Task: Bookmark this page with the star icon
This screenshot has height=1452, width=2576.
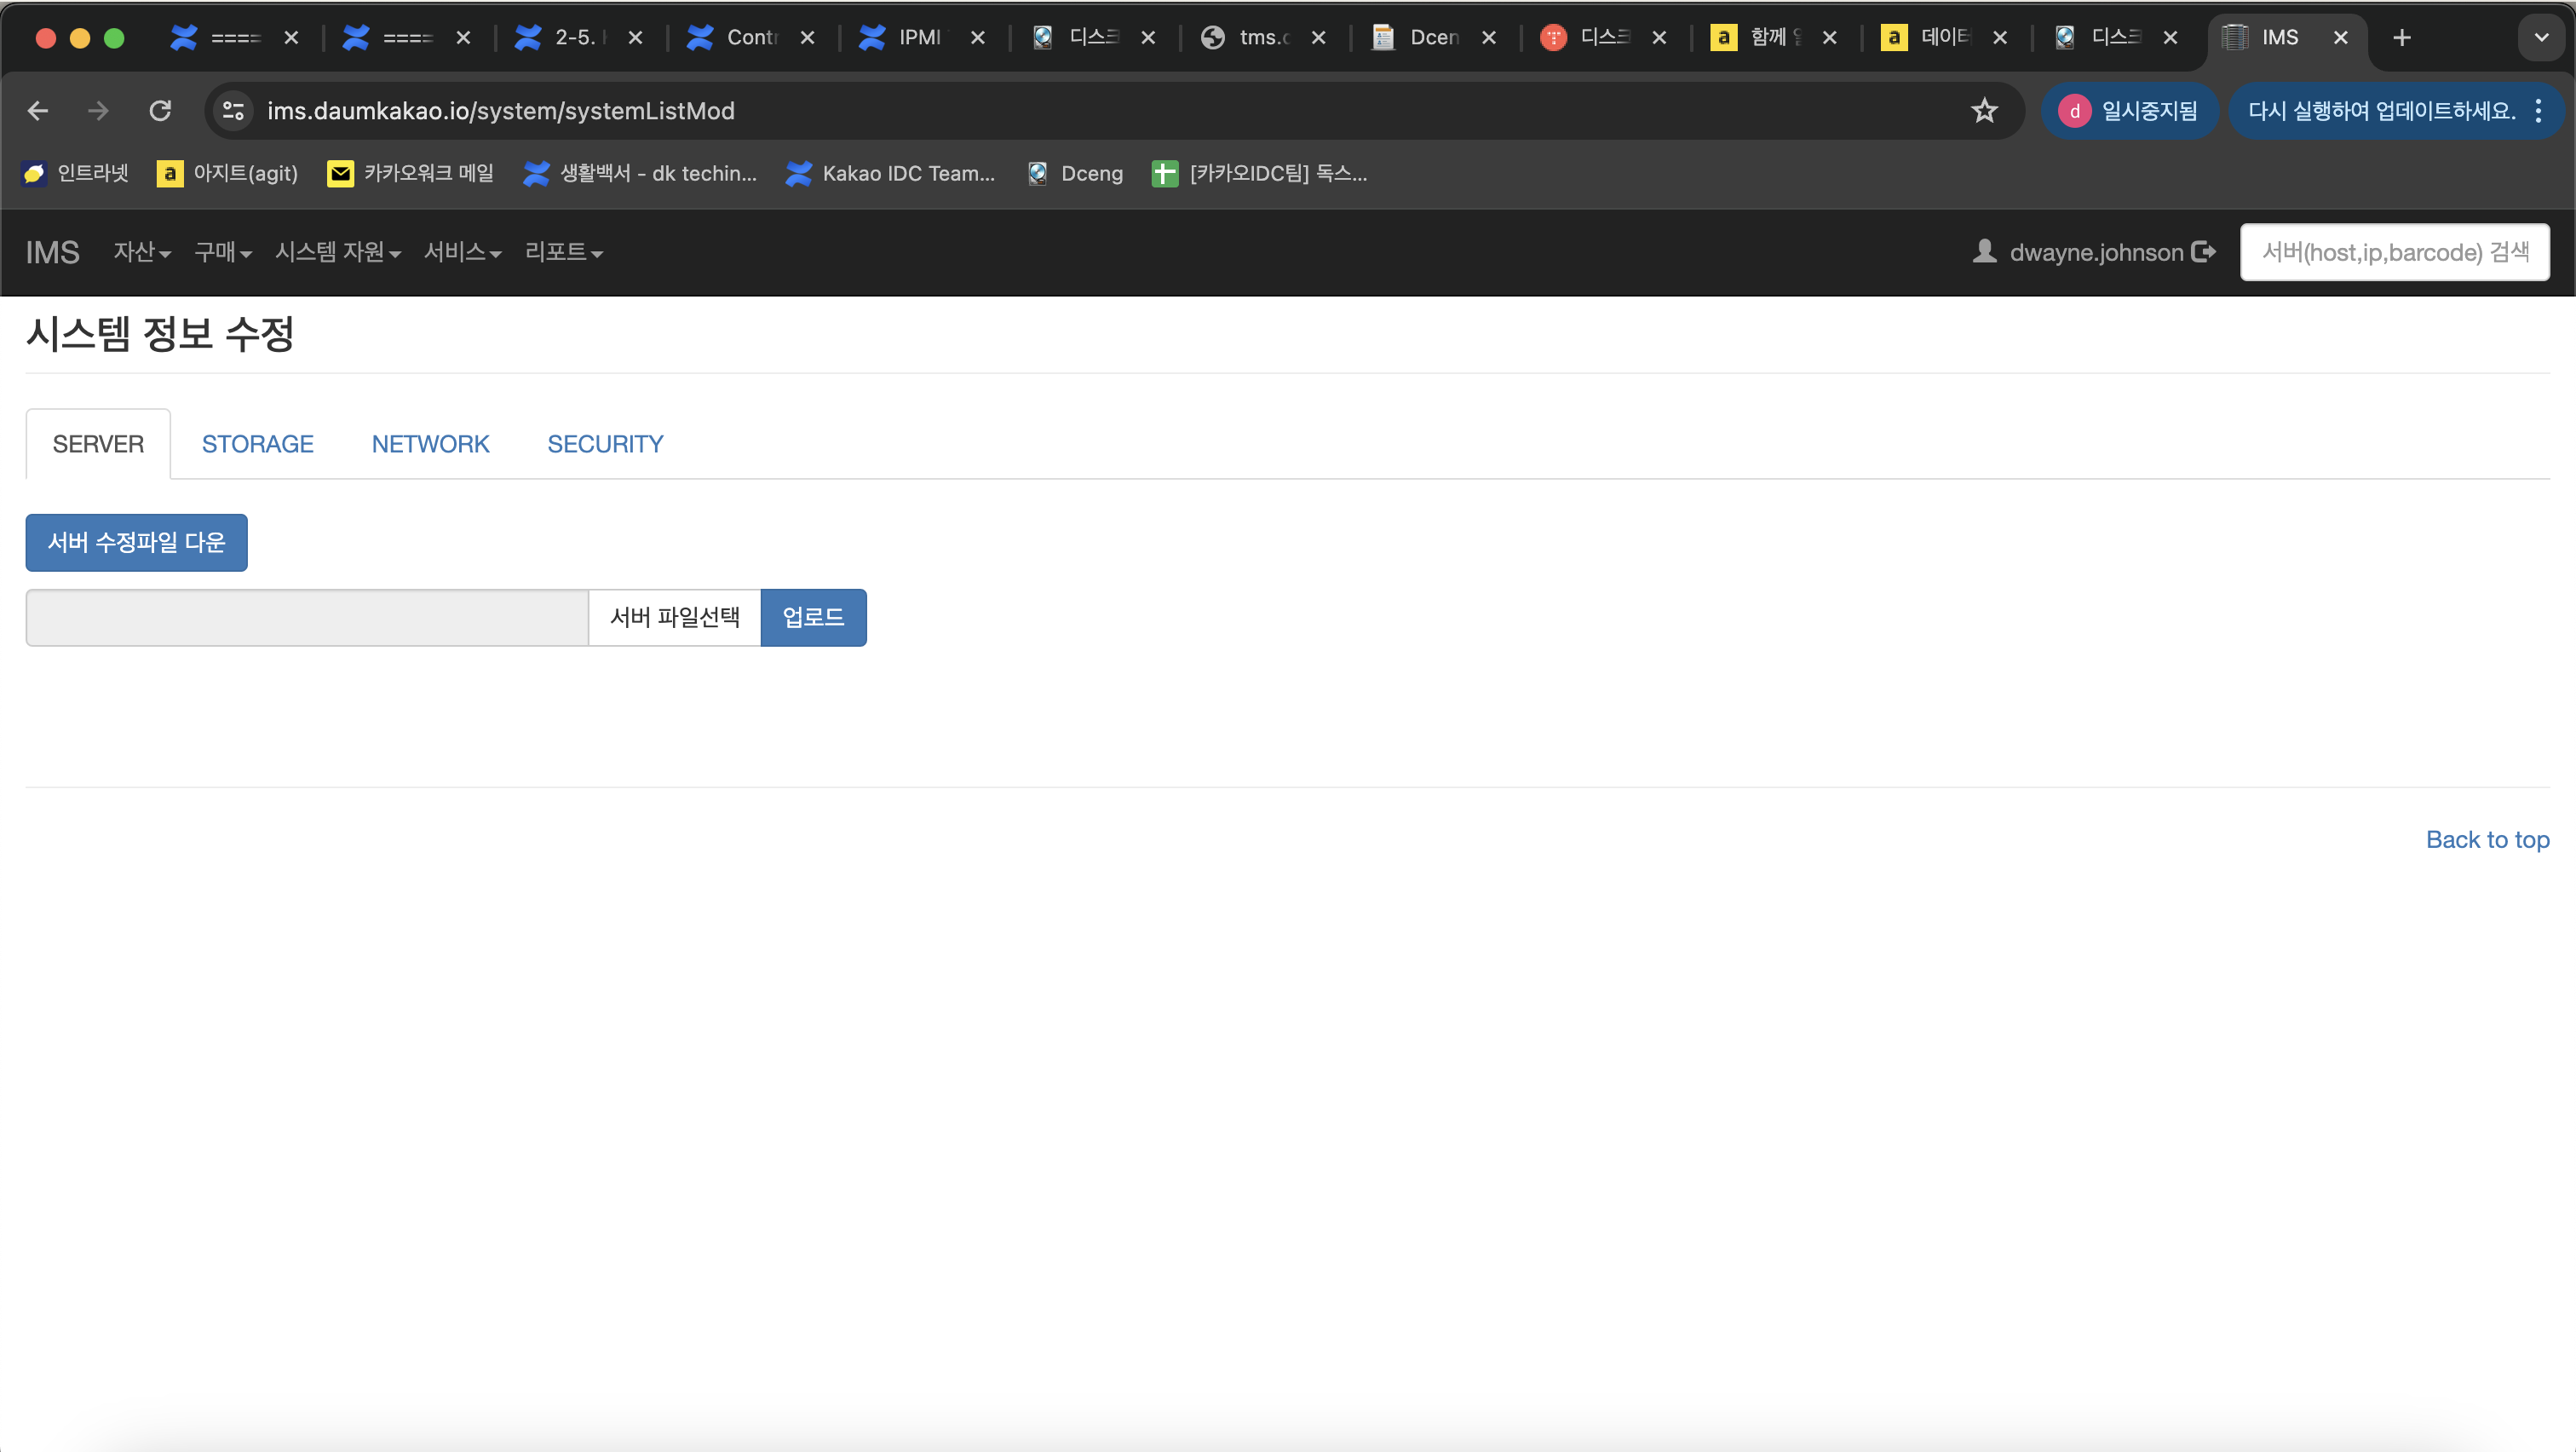Action: (x=1984, y=110)
